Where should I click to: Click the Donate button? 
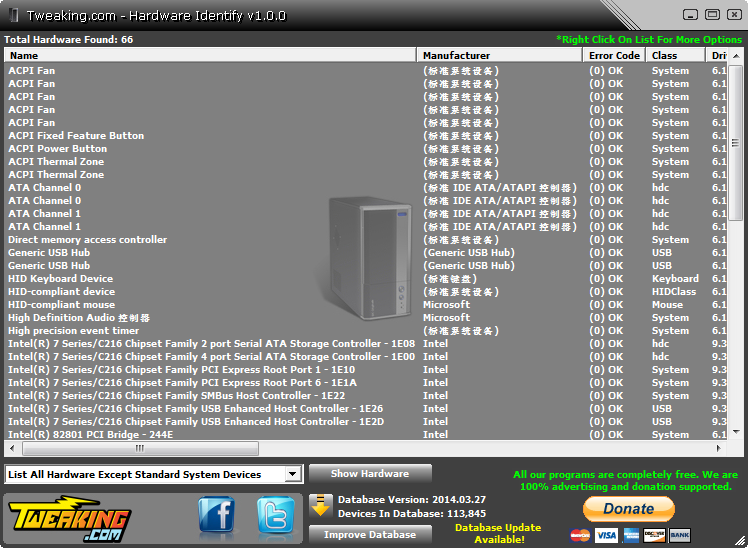tap(629, 508)
